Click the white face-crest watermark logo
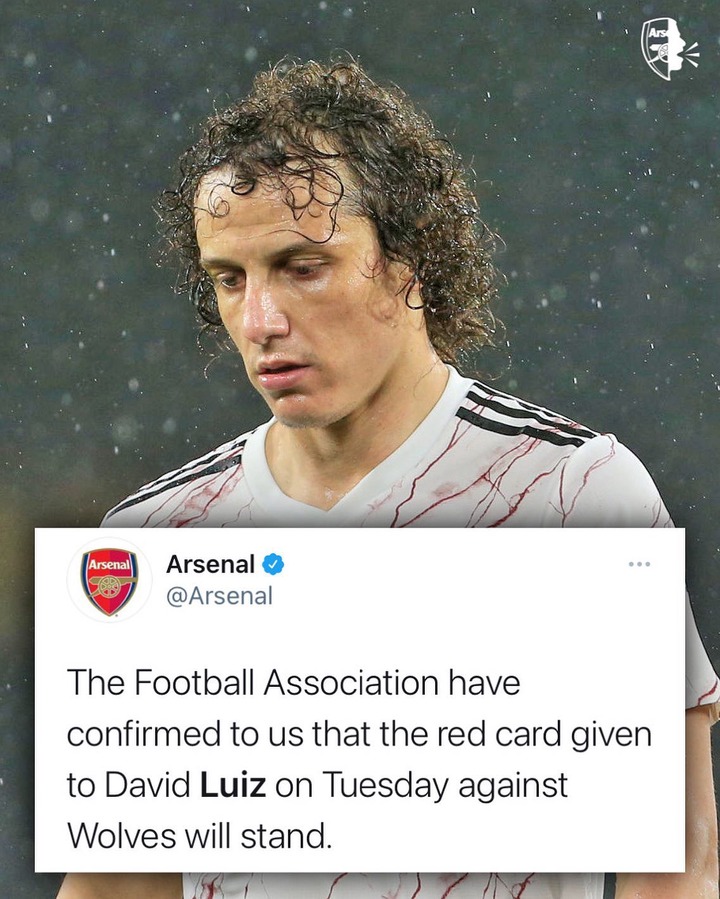Viewport: 720px width, 899px height. (x=670, y=48)
